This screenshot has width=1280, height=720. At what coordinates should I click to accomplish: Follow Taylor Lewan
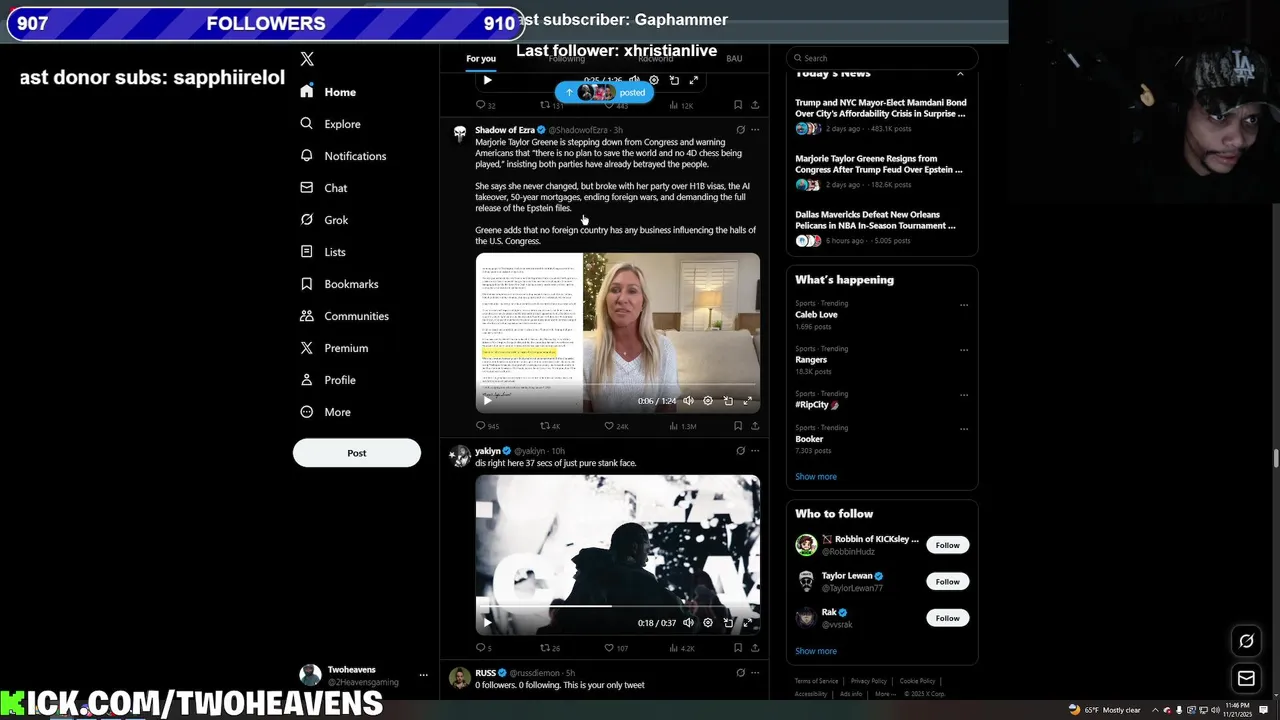tap(947, 581)
